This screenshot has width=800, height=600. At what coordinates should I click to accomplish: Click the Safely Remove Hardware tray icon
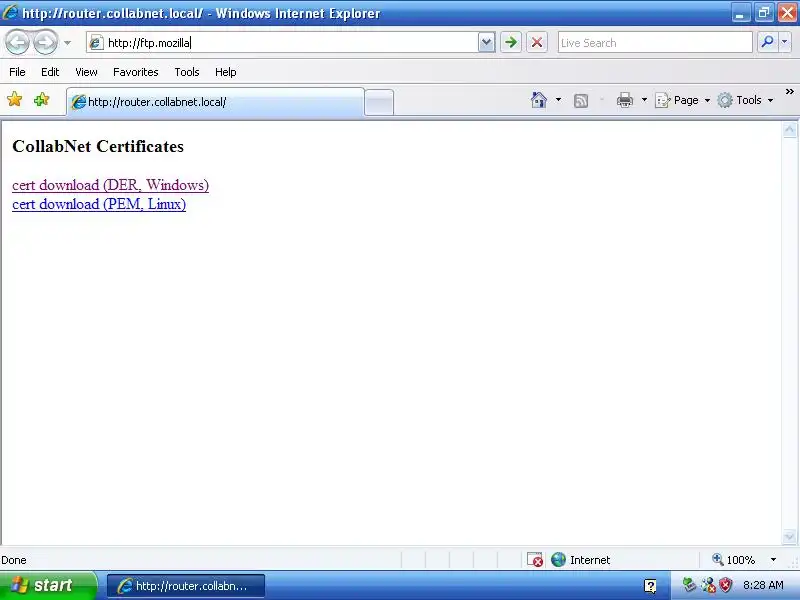(x=689, y=585)
